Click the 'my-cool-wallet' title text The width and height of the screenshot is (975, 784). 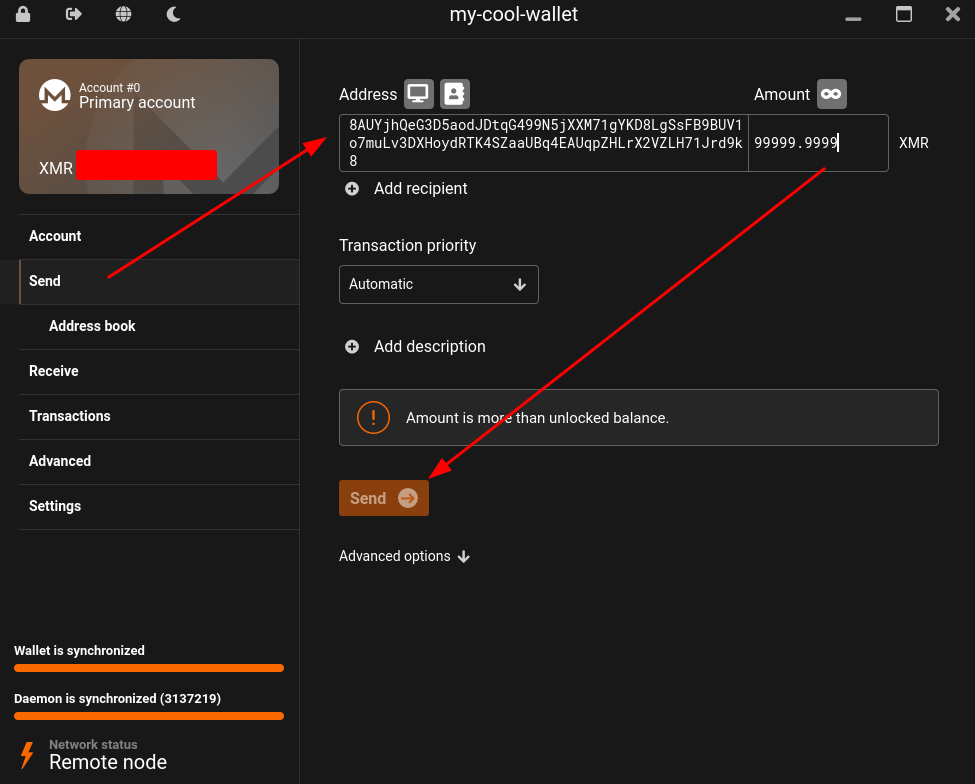click(x=514, y=14)
